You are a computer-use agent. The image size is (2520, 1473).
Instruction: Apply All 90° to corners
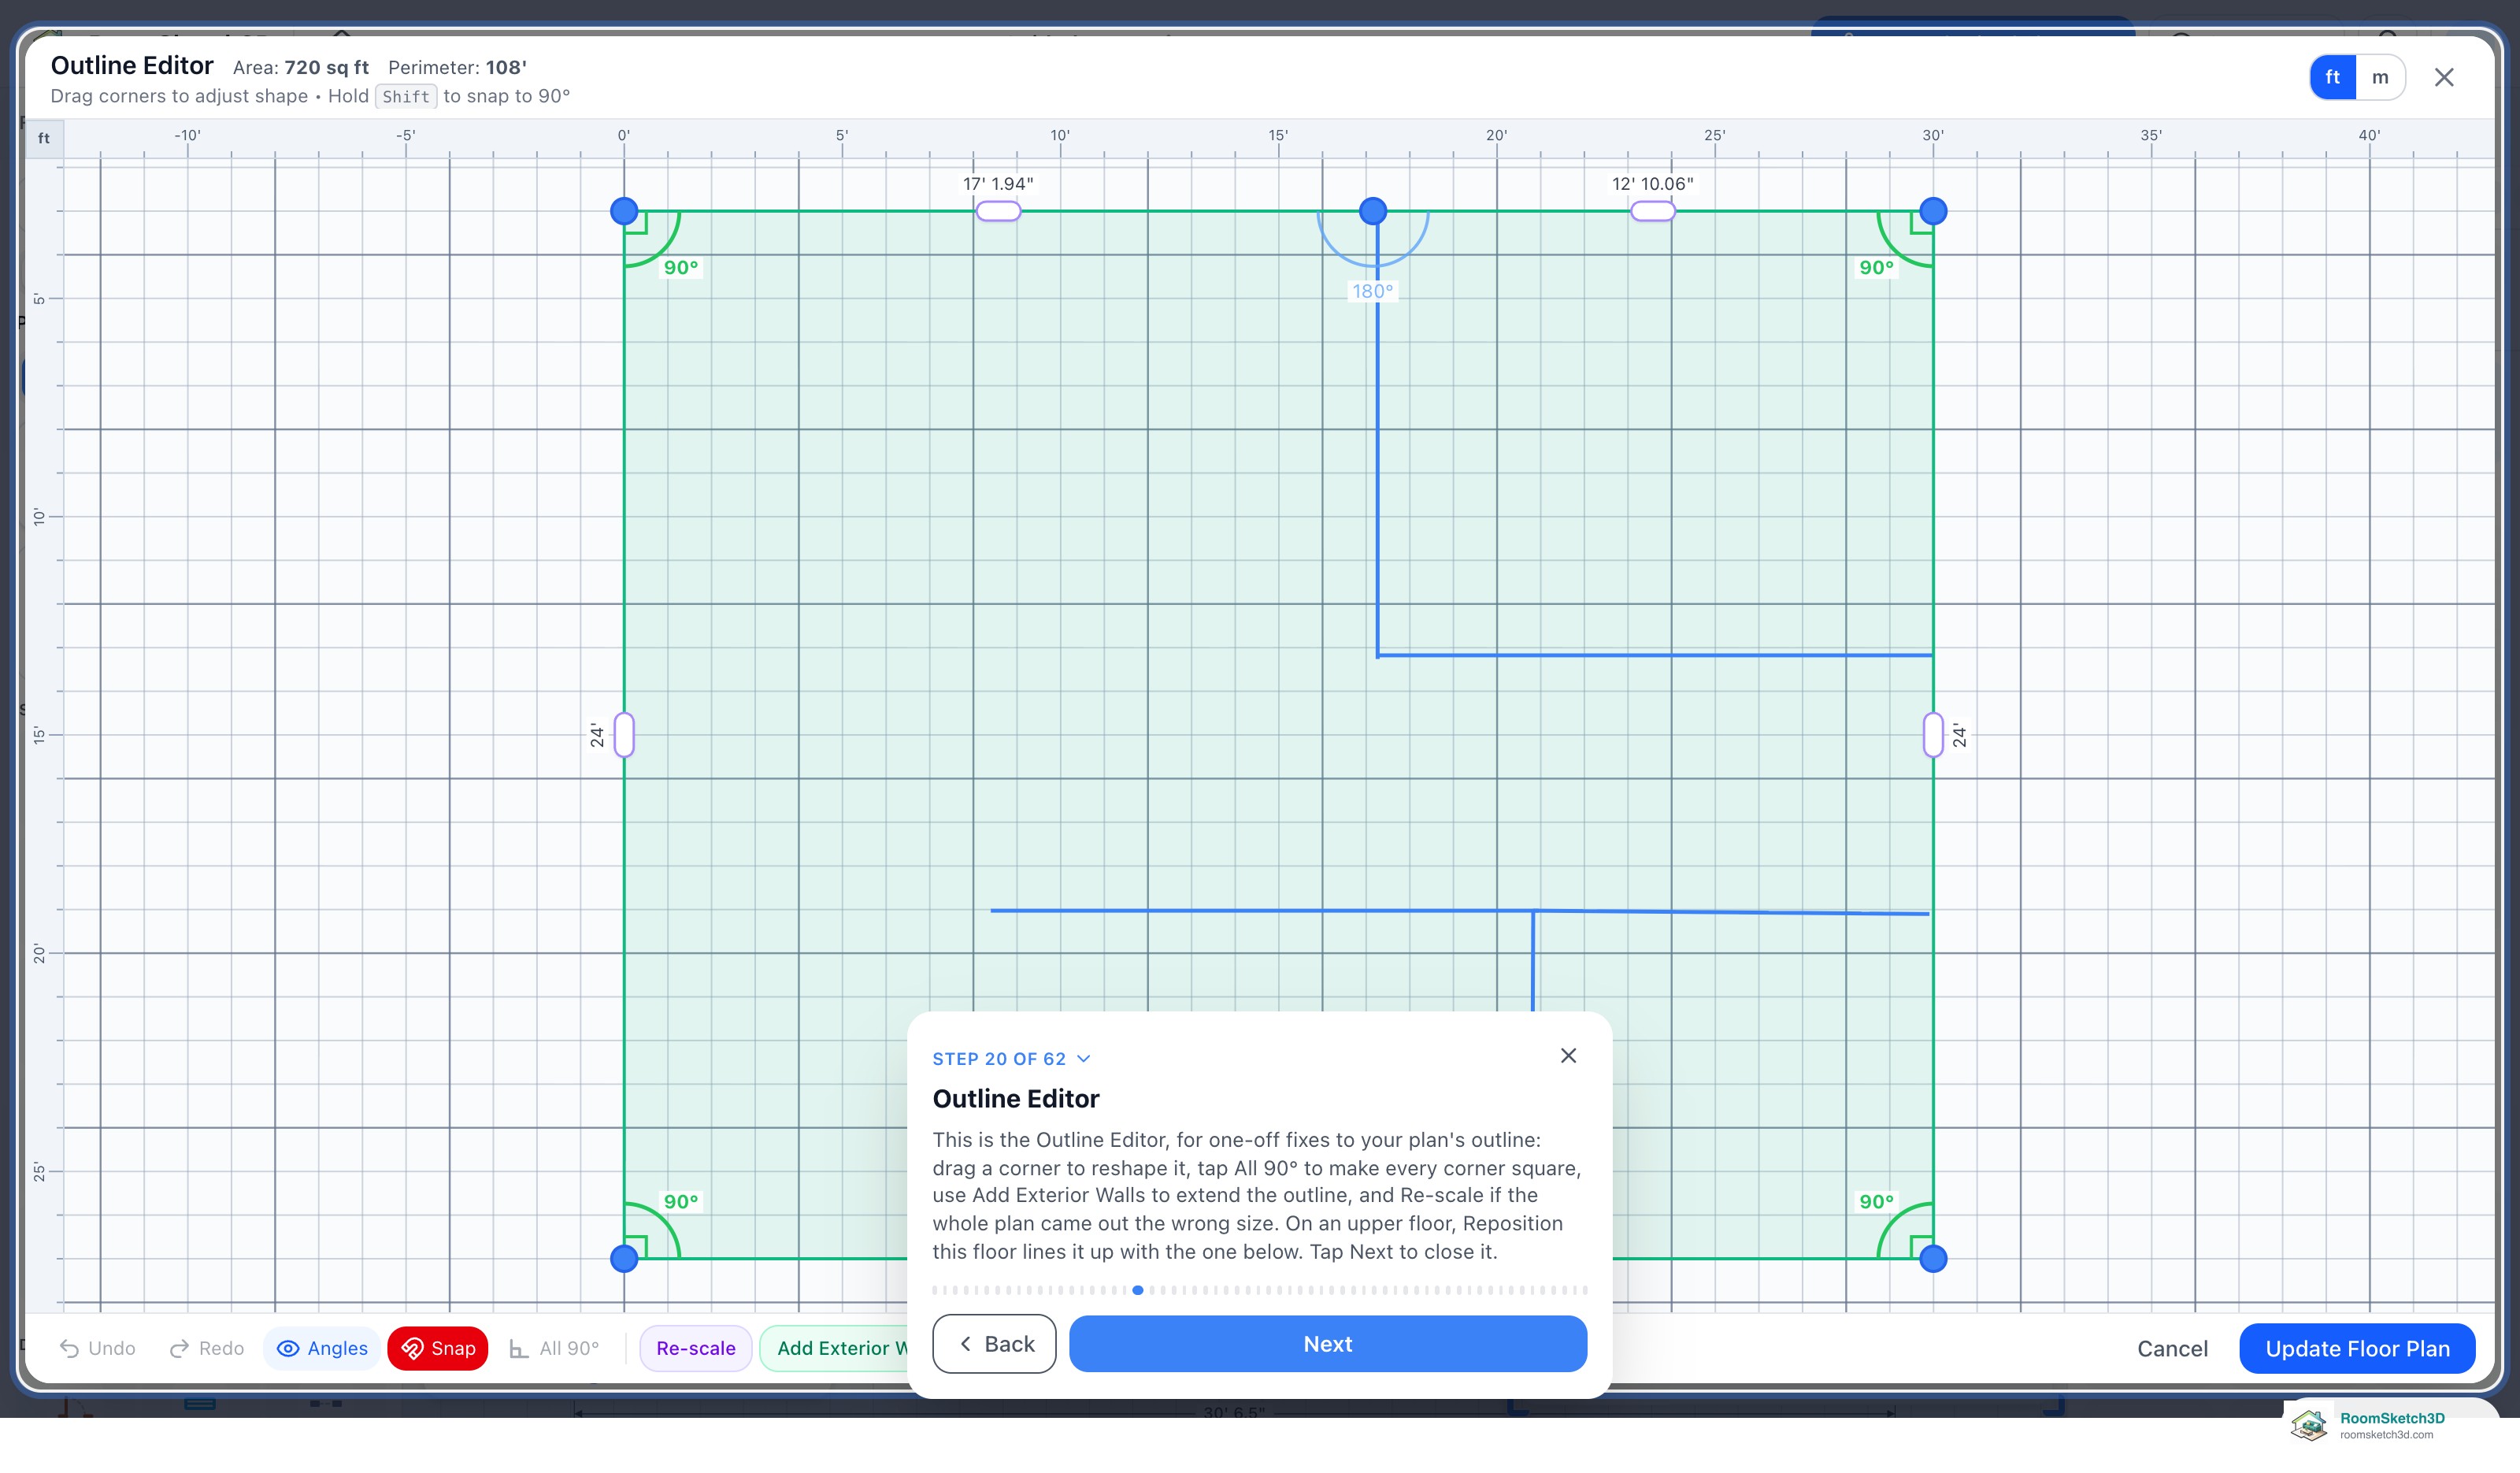(554, 1348)
